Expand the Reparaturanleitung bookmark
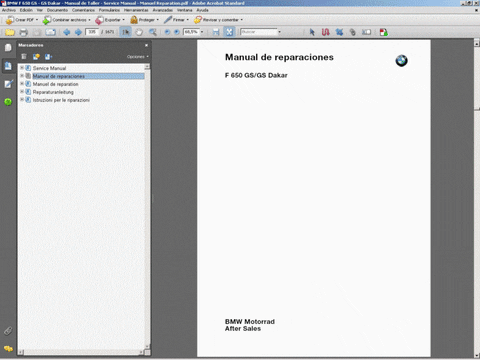The image size is (480, 360). pyautogui.click(x=22, y=92)
